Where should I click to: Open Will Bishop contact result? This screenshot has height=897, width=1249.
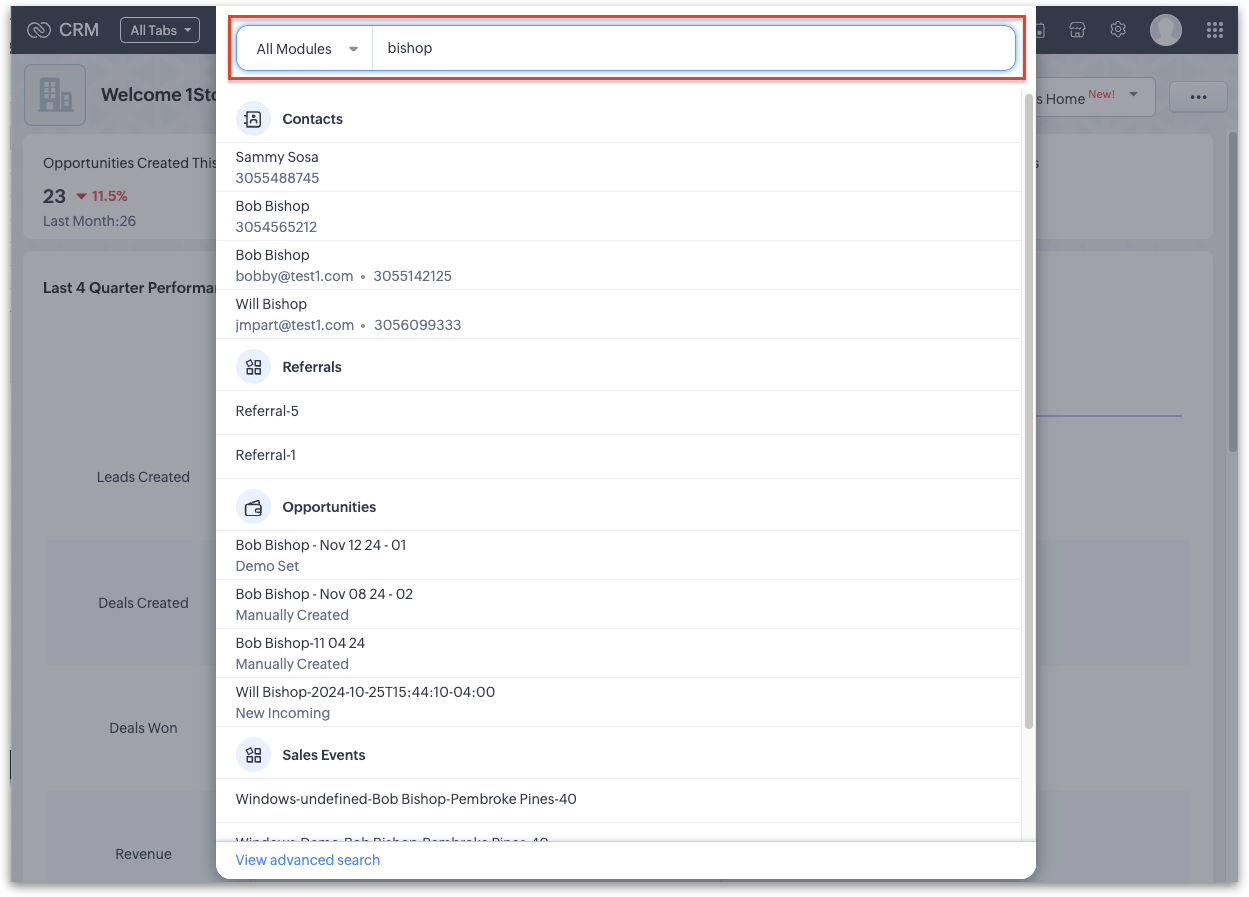(271, 304)
